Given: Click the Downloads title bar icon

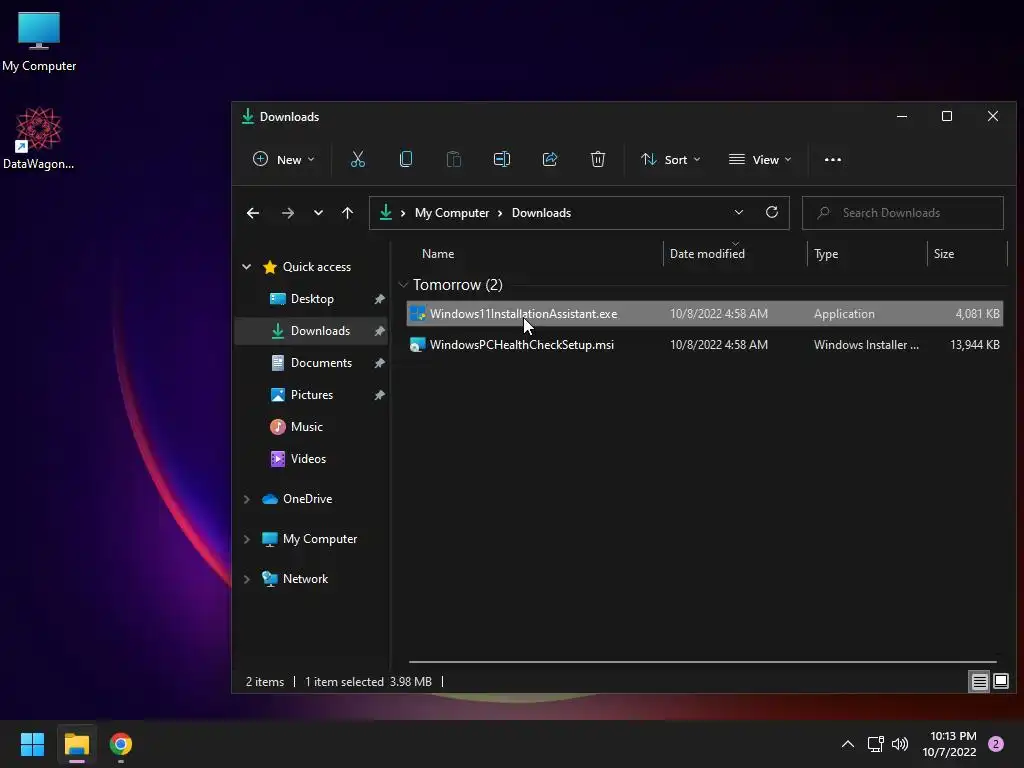Looking at the screenshot, I should point(248,116).
